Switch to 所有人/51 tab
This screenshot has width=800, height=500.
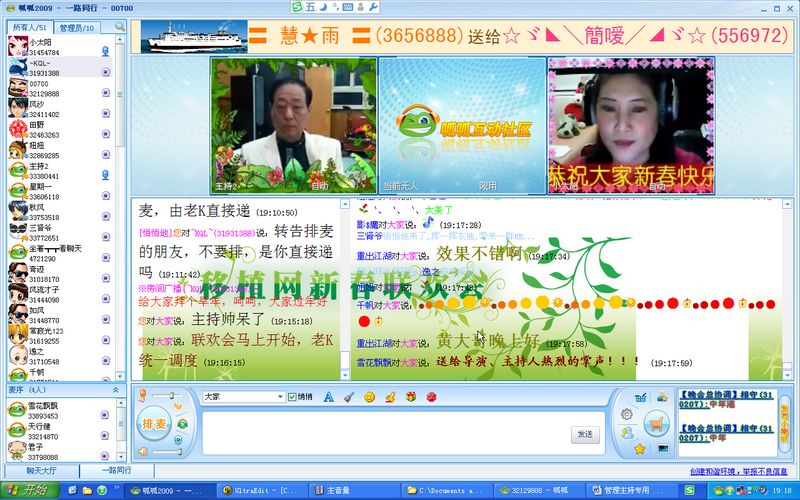pyautogui.click(x=30, y=28)
